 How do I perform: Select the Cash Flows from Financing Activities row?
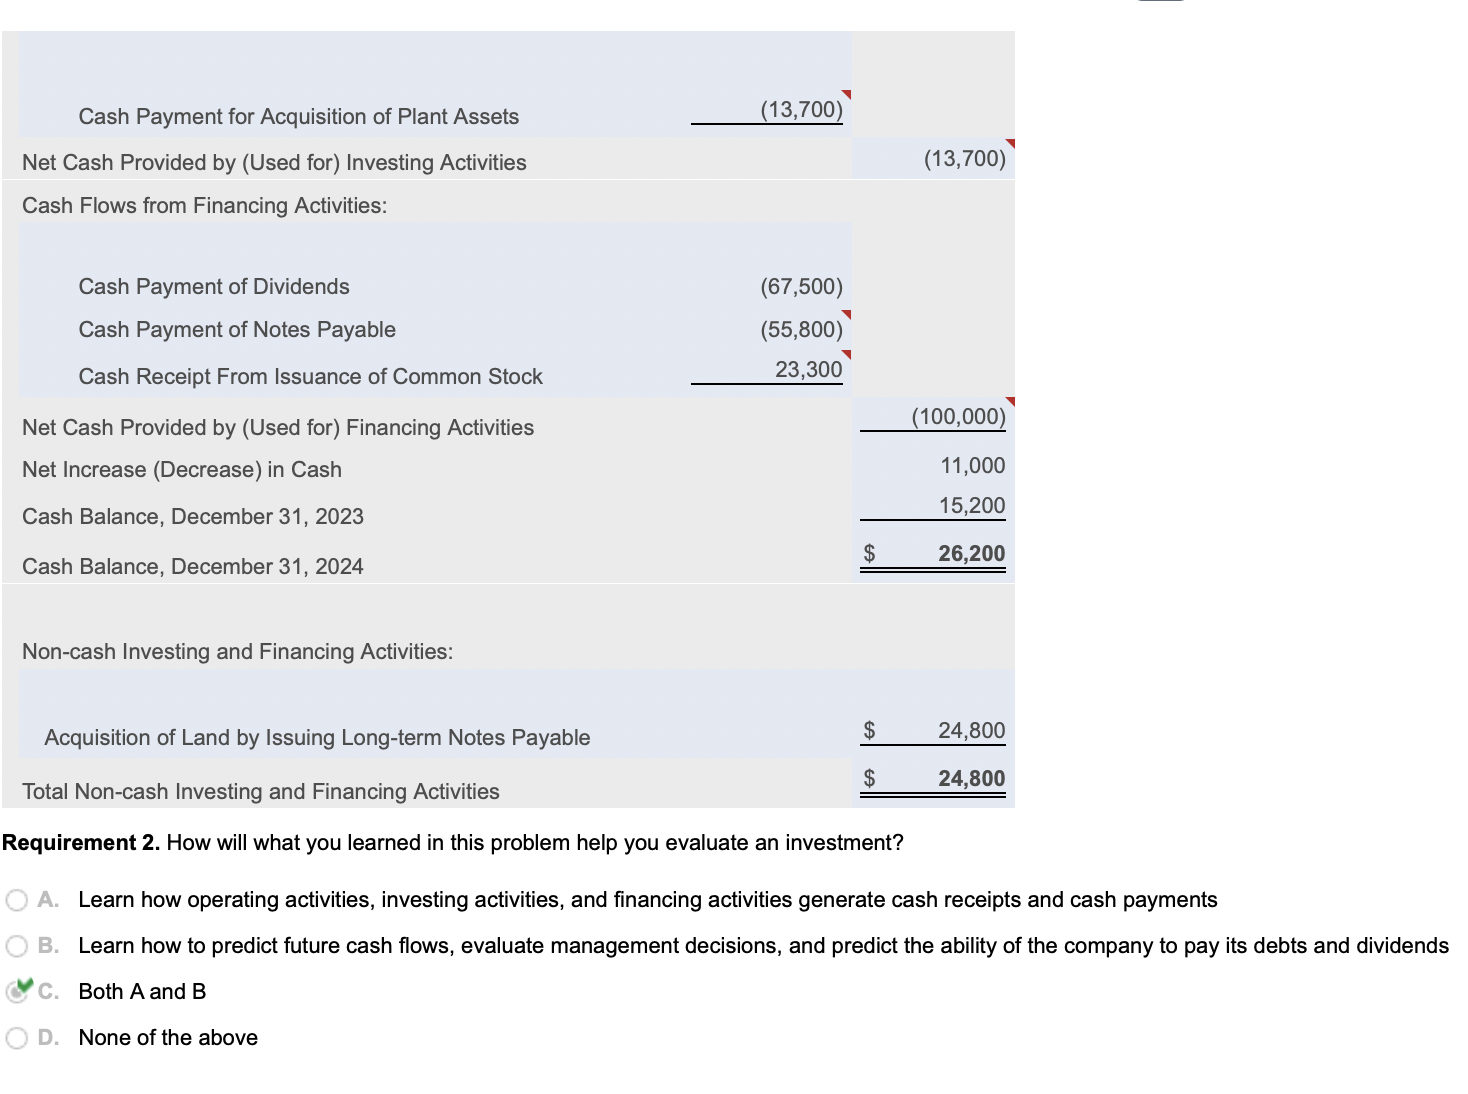pyautogui.click(x=204, y=205)
